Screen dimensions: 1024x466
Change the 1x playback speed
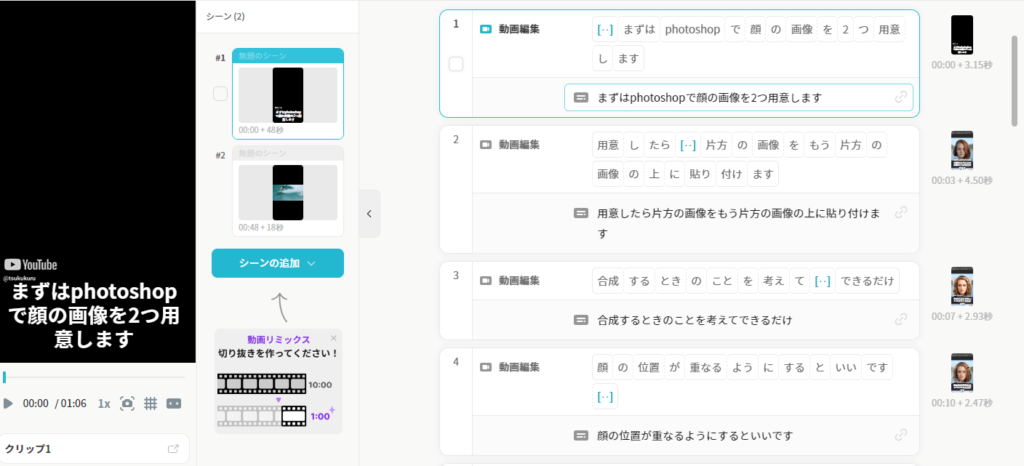pyautogui.click(x=104, y=403)
